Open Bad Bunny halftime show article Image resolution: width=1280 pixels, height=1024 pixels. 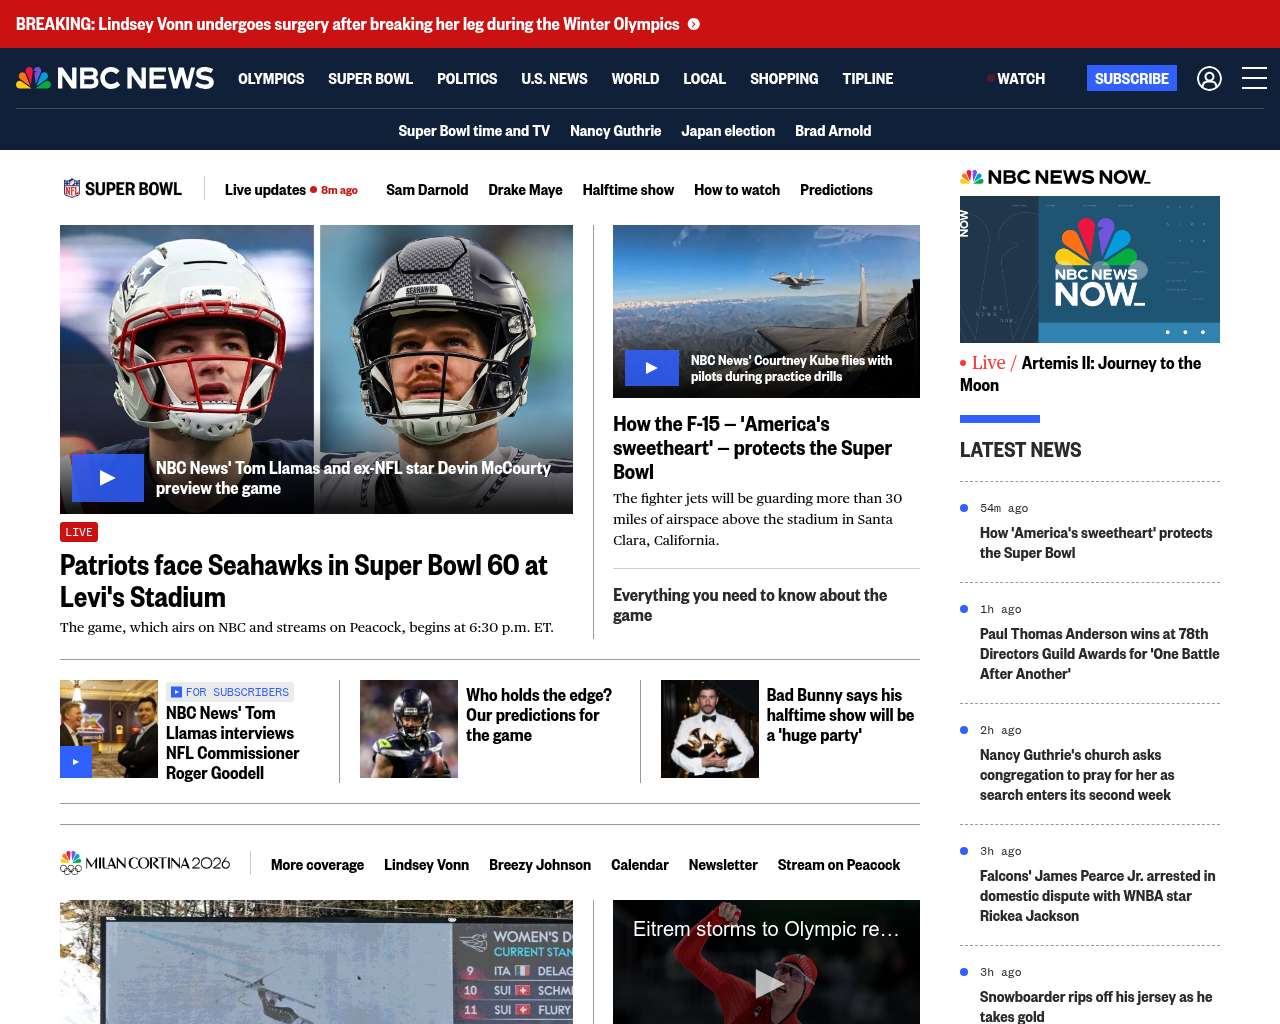[x=839, y=715]
